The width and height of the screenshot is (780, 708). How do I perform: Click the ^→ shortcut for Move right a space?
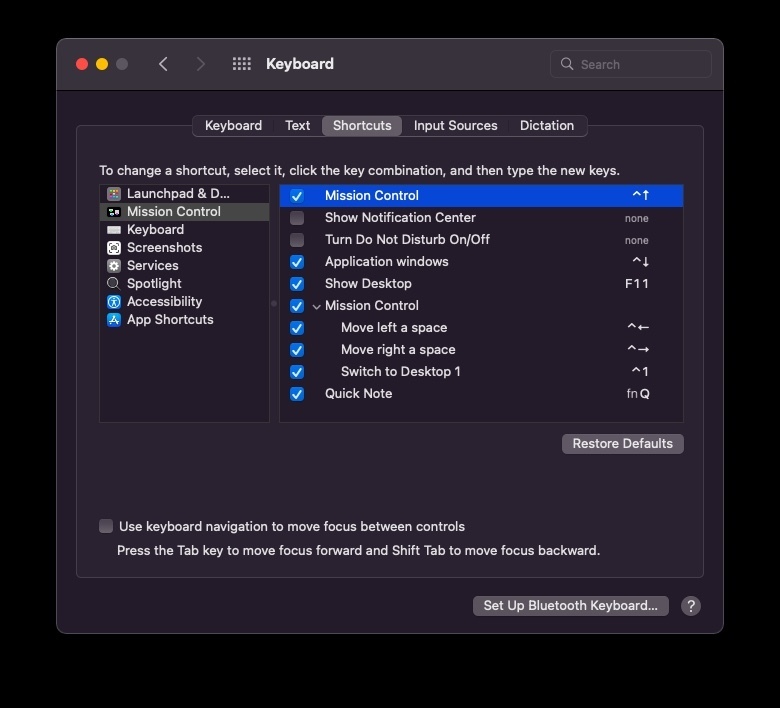click(638, 349)
